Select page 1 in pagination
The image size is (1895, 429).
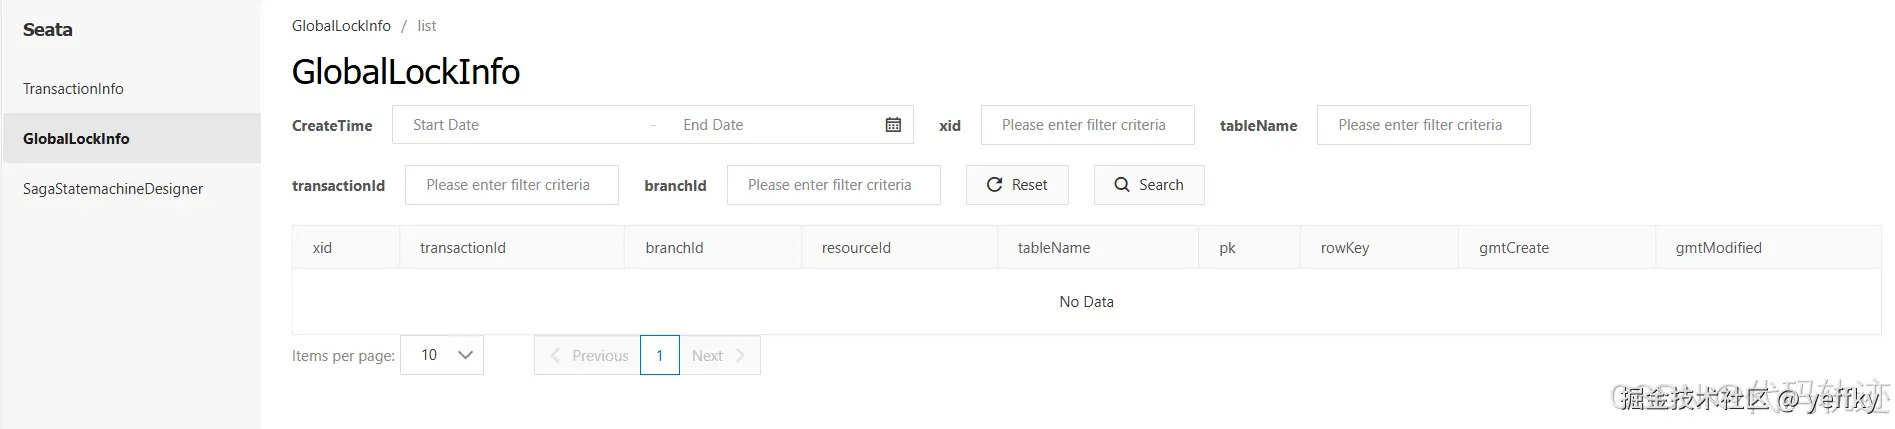660,355
